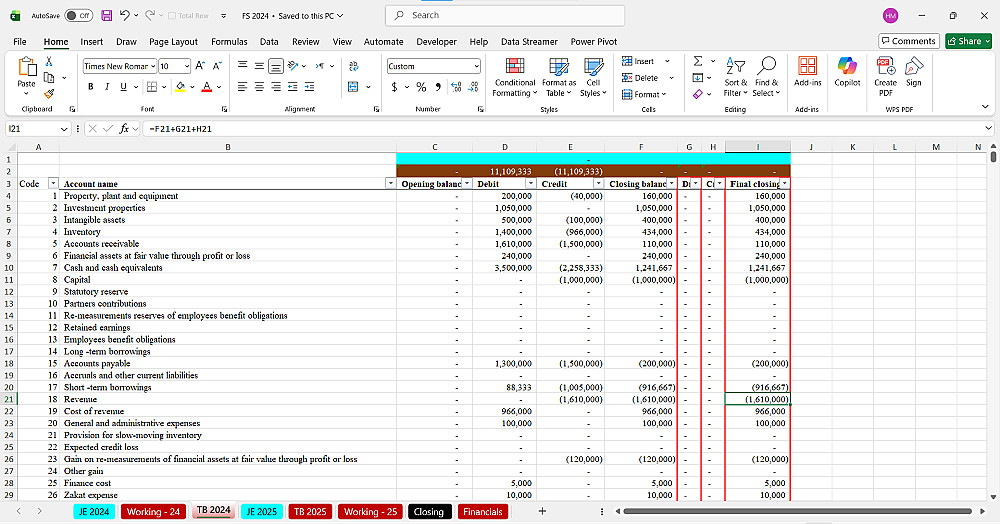Open the Power Pivot tab
Image resolution: width=1000 pixels, height=524 pixels.
tap(594, 41)
